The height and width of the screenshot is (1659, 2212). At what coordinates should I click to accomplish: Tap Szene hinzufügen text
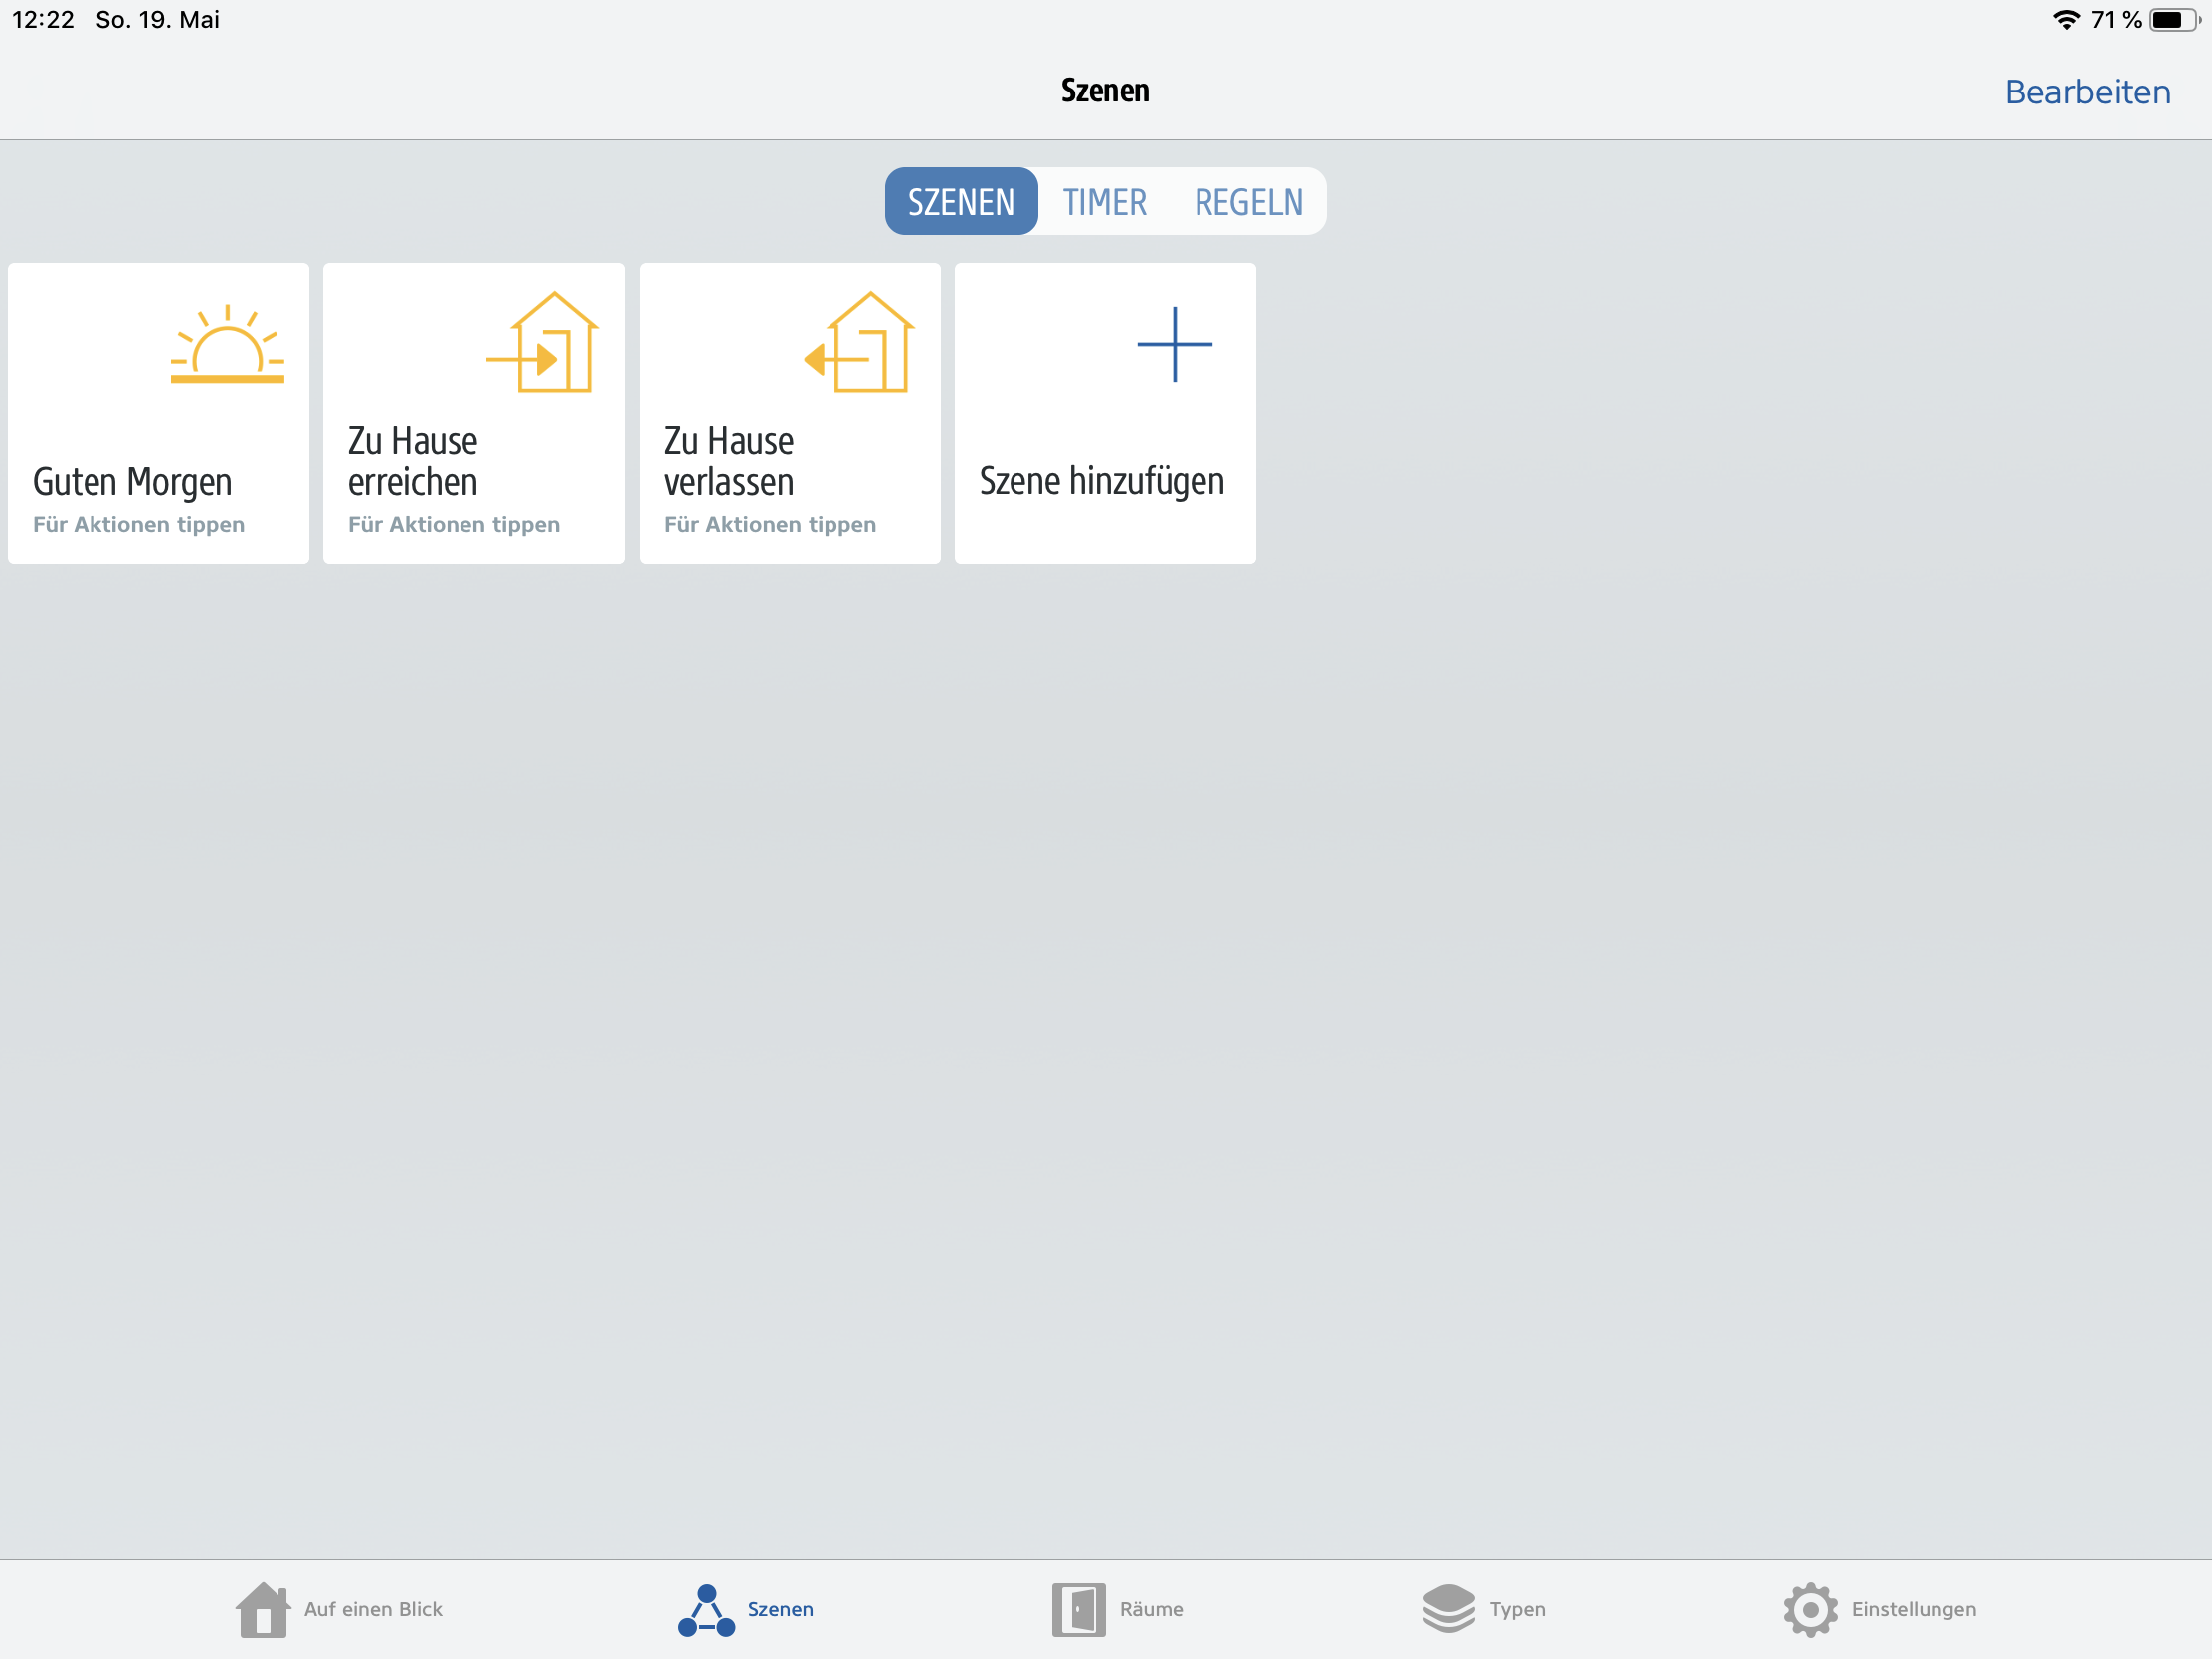pos(1101,482)
